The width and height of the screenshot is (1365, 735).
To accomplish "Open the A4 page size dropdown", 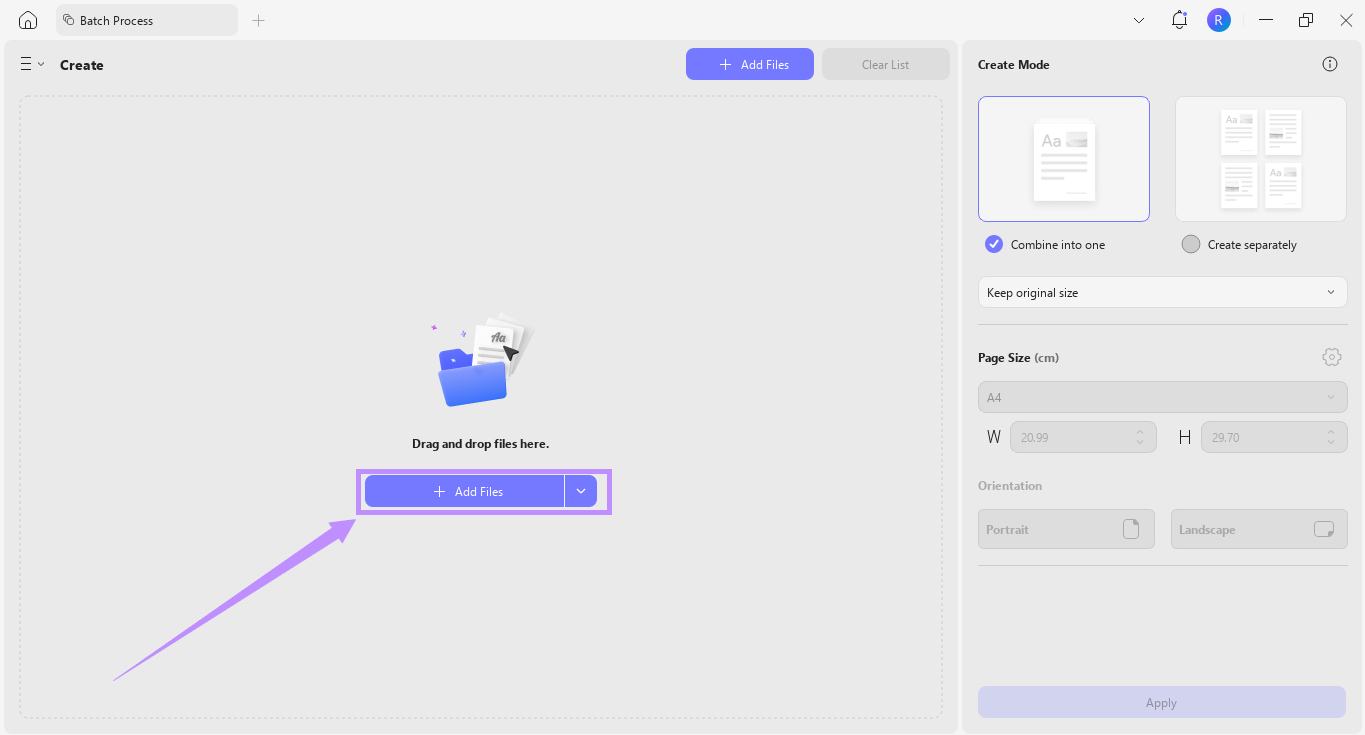I will tap(1161, 397).
